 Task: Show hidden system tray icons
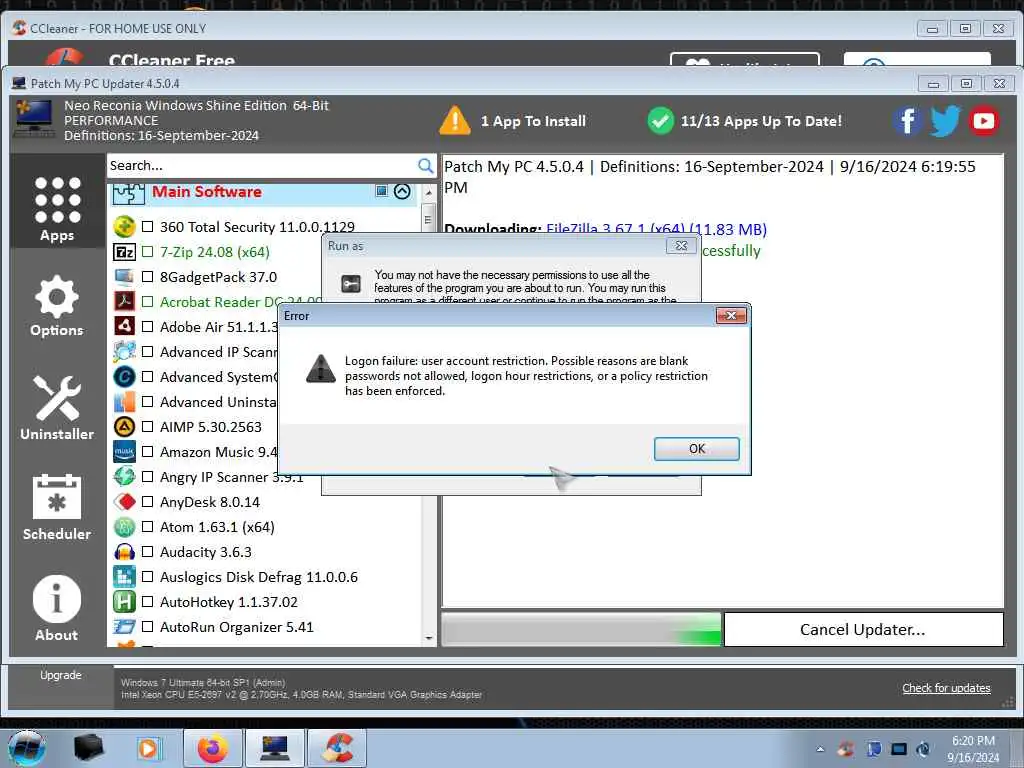click(820, 749)
